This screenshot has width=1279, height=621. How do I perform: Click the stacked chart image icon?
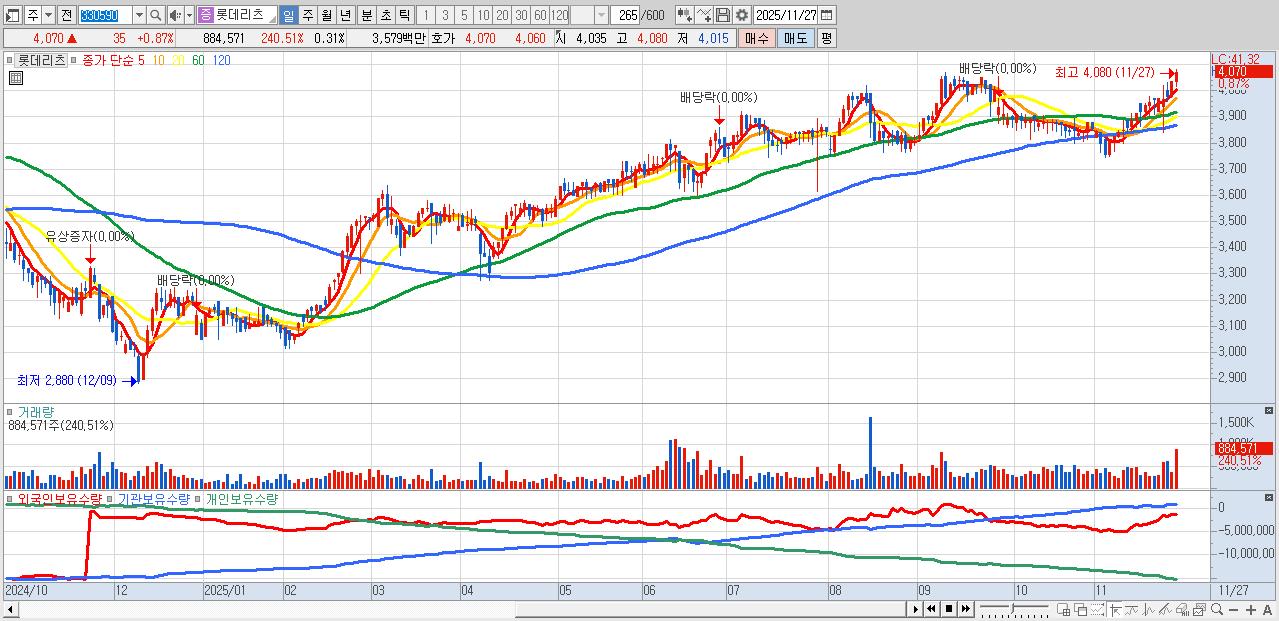[1199, 609]
